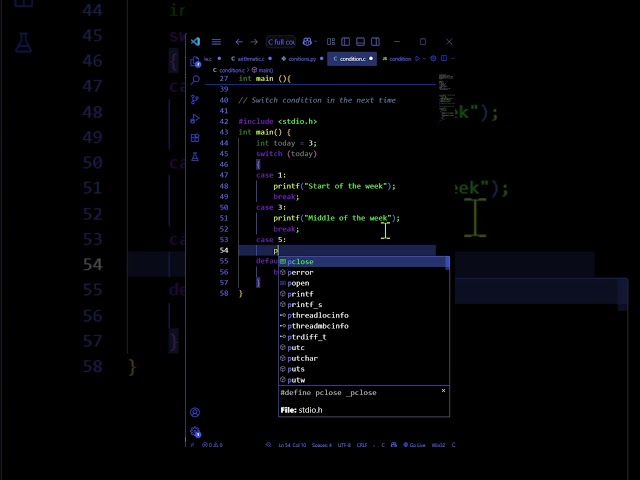Click the zoom magnifier status bar icon
Screen dimensions: 640x480
click(269, 445)
